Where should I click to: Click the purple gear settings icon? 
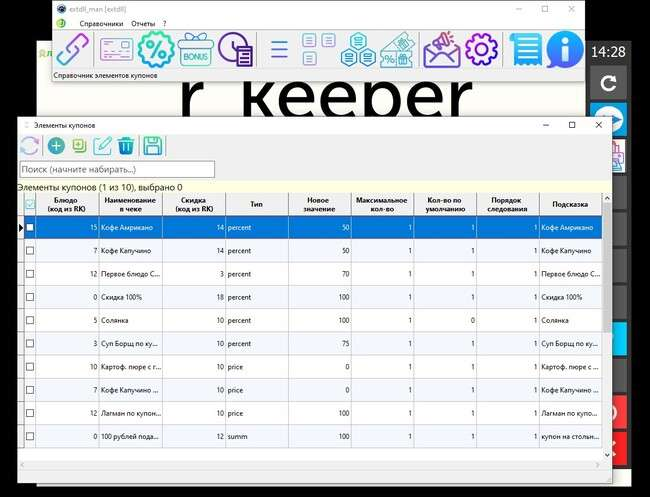(x=481, y=49)
